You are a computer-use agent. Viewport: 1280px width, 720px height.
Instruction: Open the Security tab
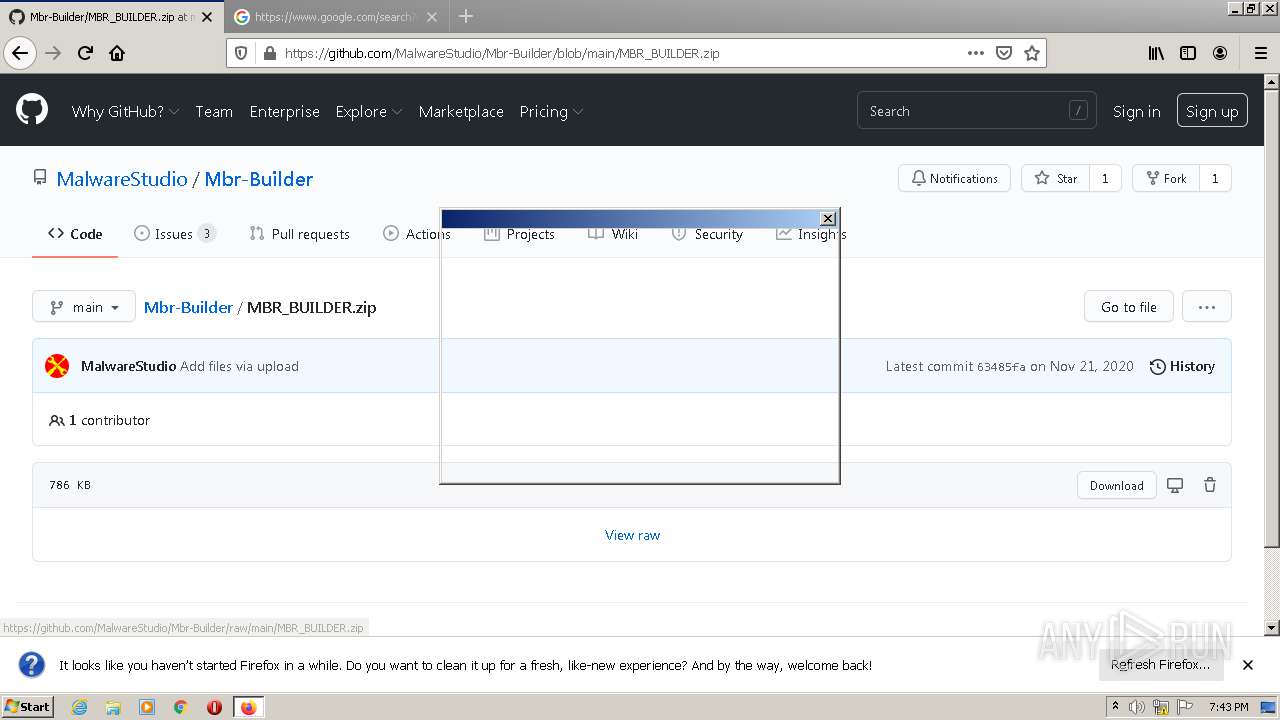point(707,234)
